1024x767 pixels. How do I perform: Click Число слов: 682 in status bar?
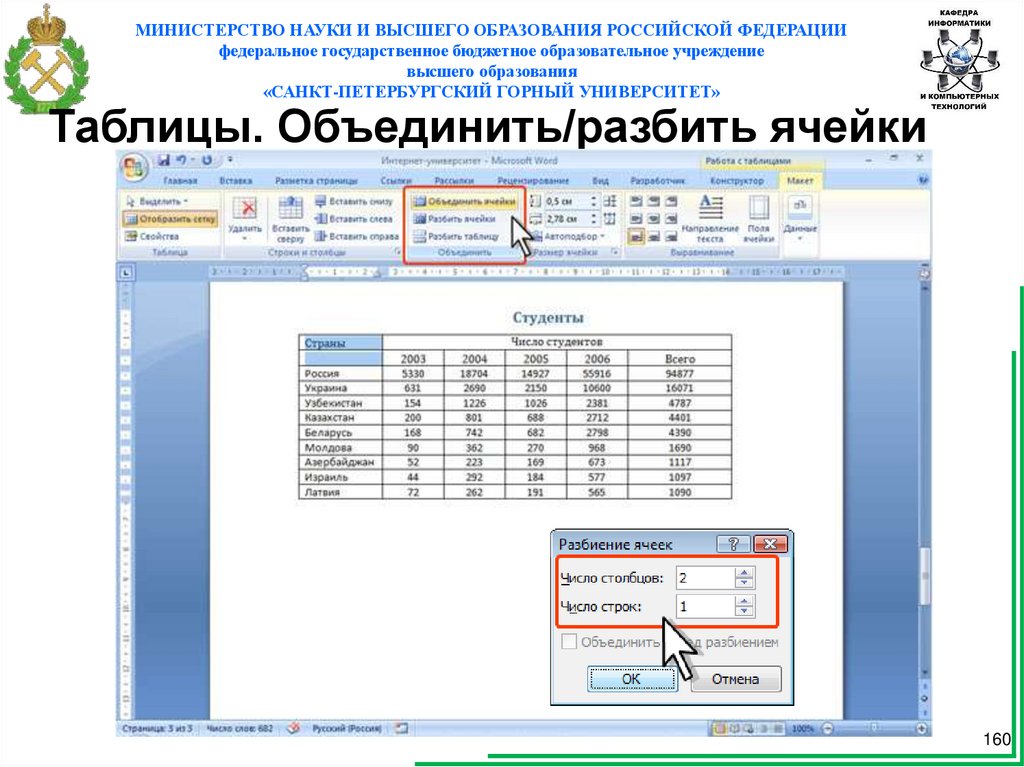click(240, 728)
